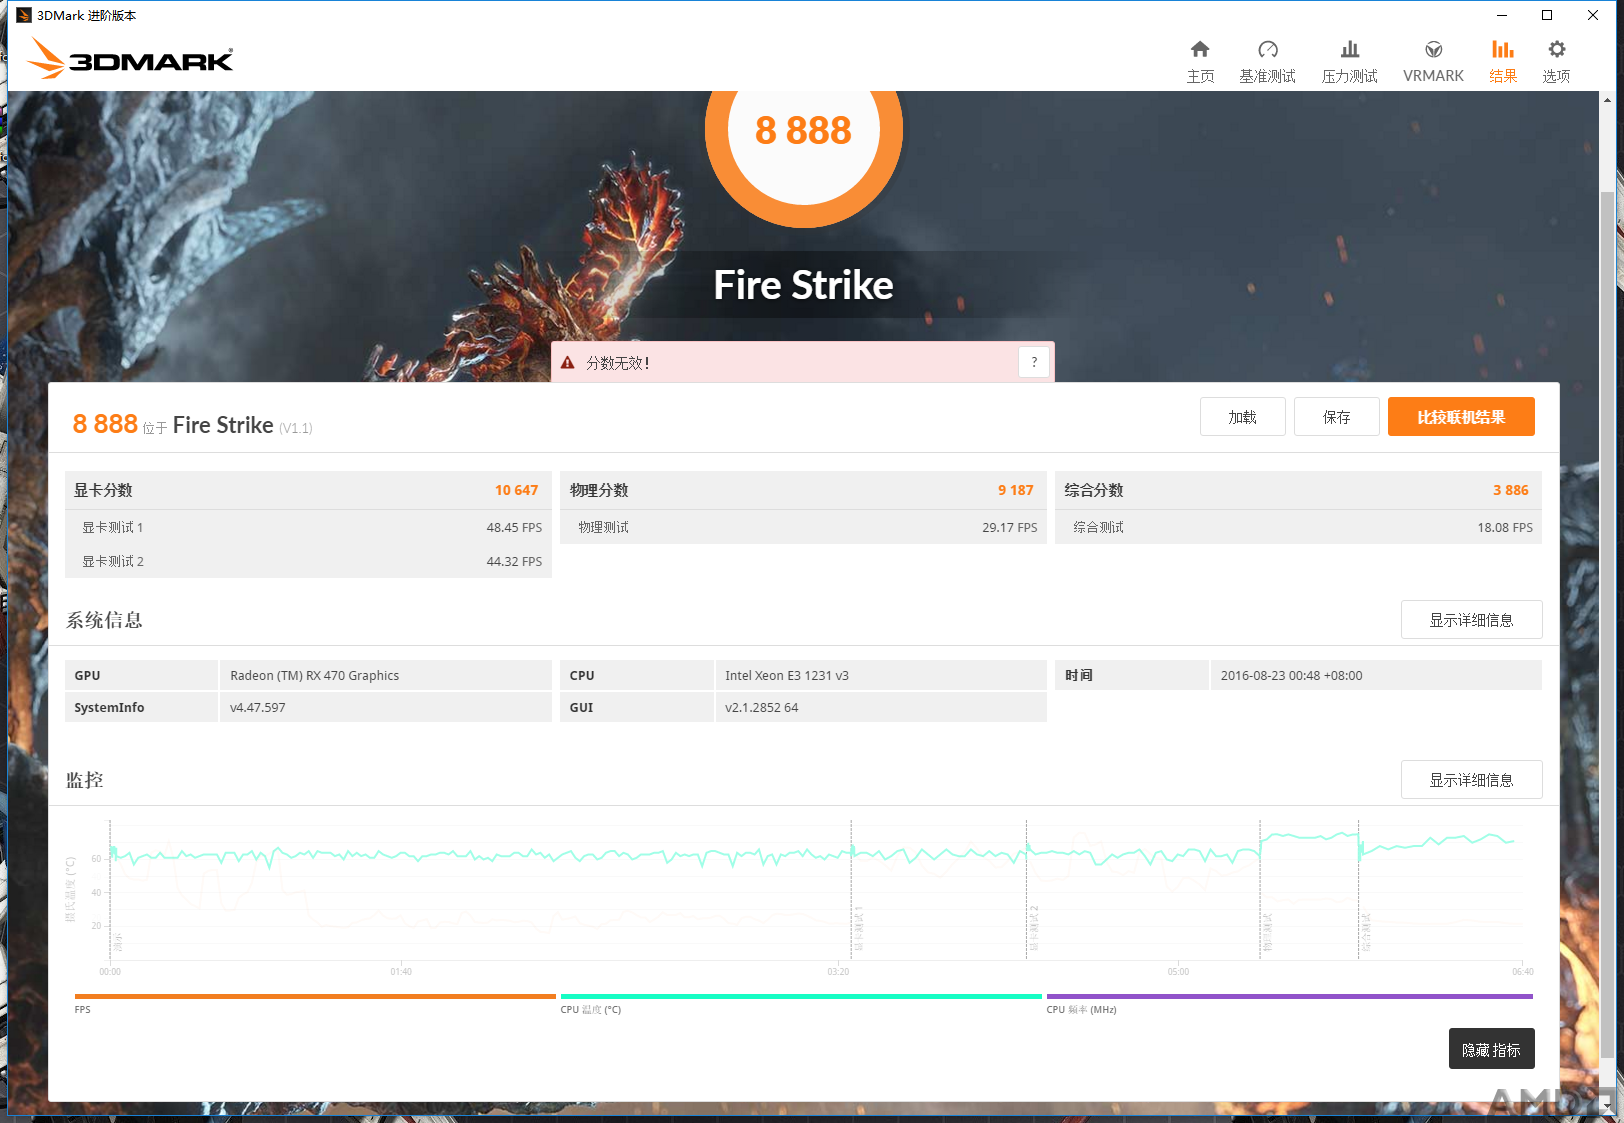Screen dimensions: 1624x1123
Task: Click the 显卡分数 10 647 header
Action: [308, 490]
